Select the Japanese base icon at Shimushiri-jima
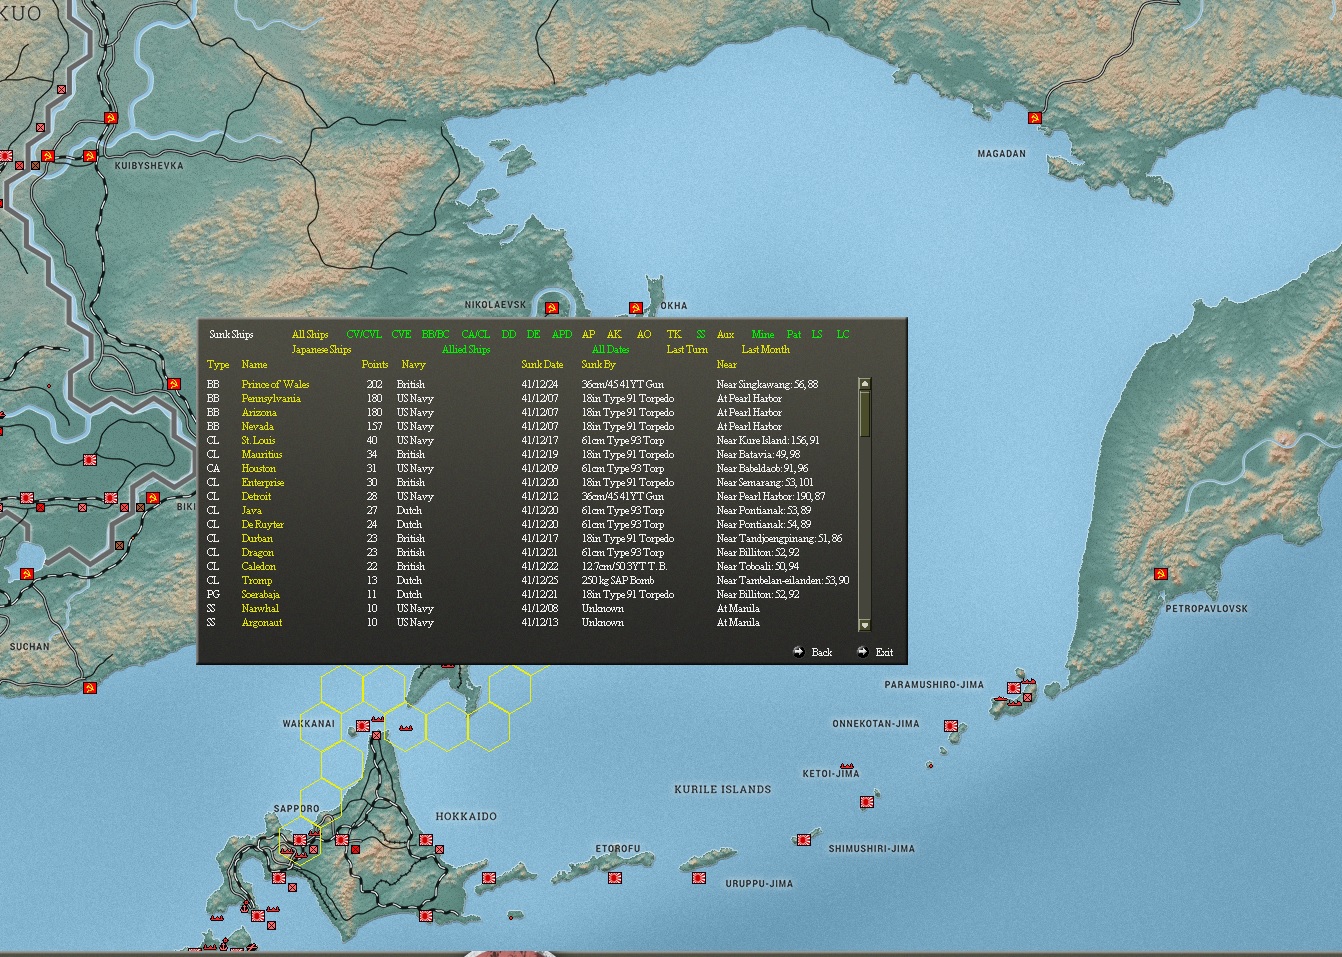This screenshot has width=1342, height=957. pos(803,840)
